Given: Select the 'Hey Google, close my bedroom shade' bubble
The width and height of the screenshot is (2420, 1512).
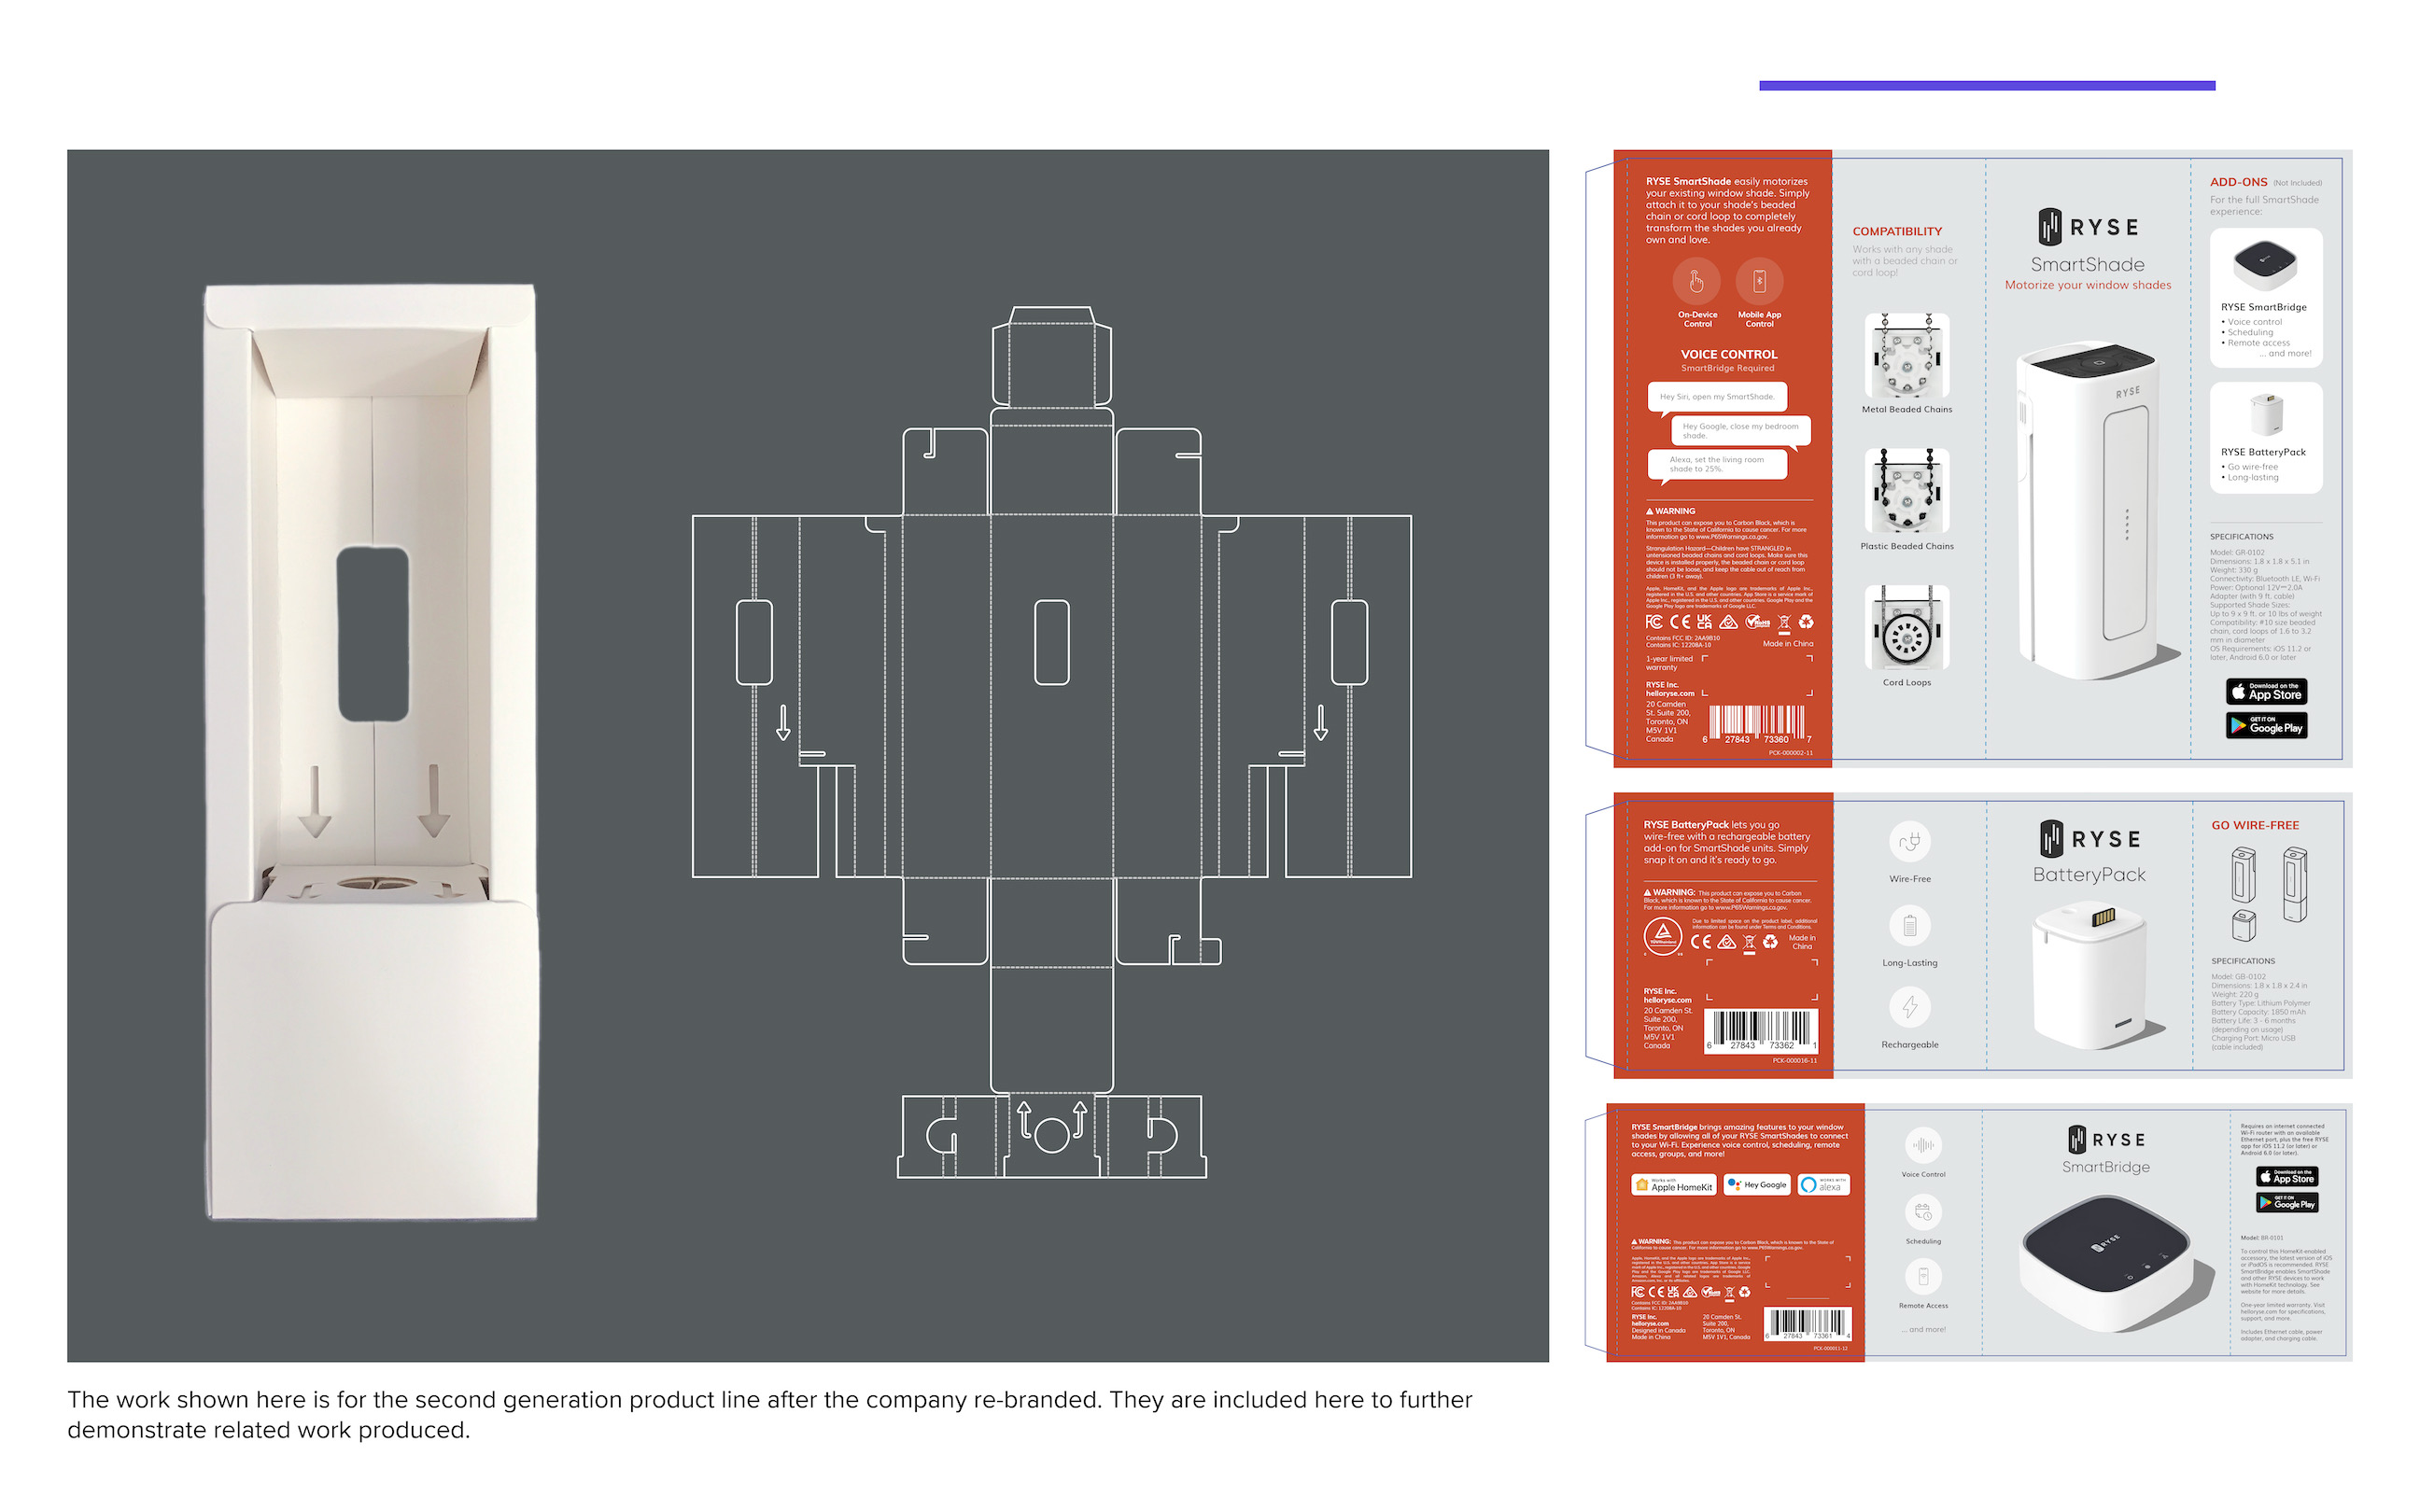Looking at the screenshot, I should point(1740,431).
